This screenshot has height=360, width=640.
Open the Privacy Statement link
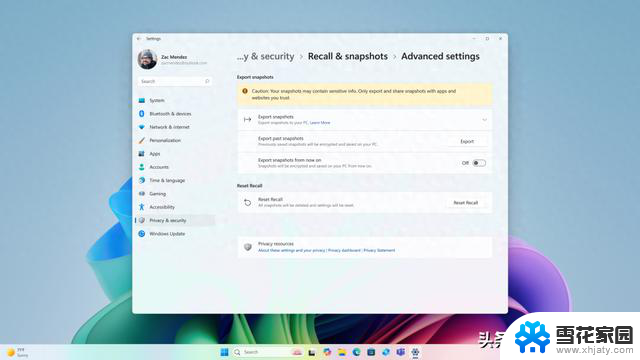[379, 250]
